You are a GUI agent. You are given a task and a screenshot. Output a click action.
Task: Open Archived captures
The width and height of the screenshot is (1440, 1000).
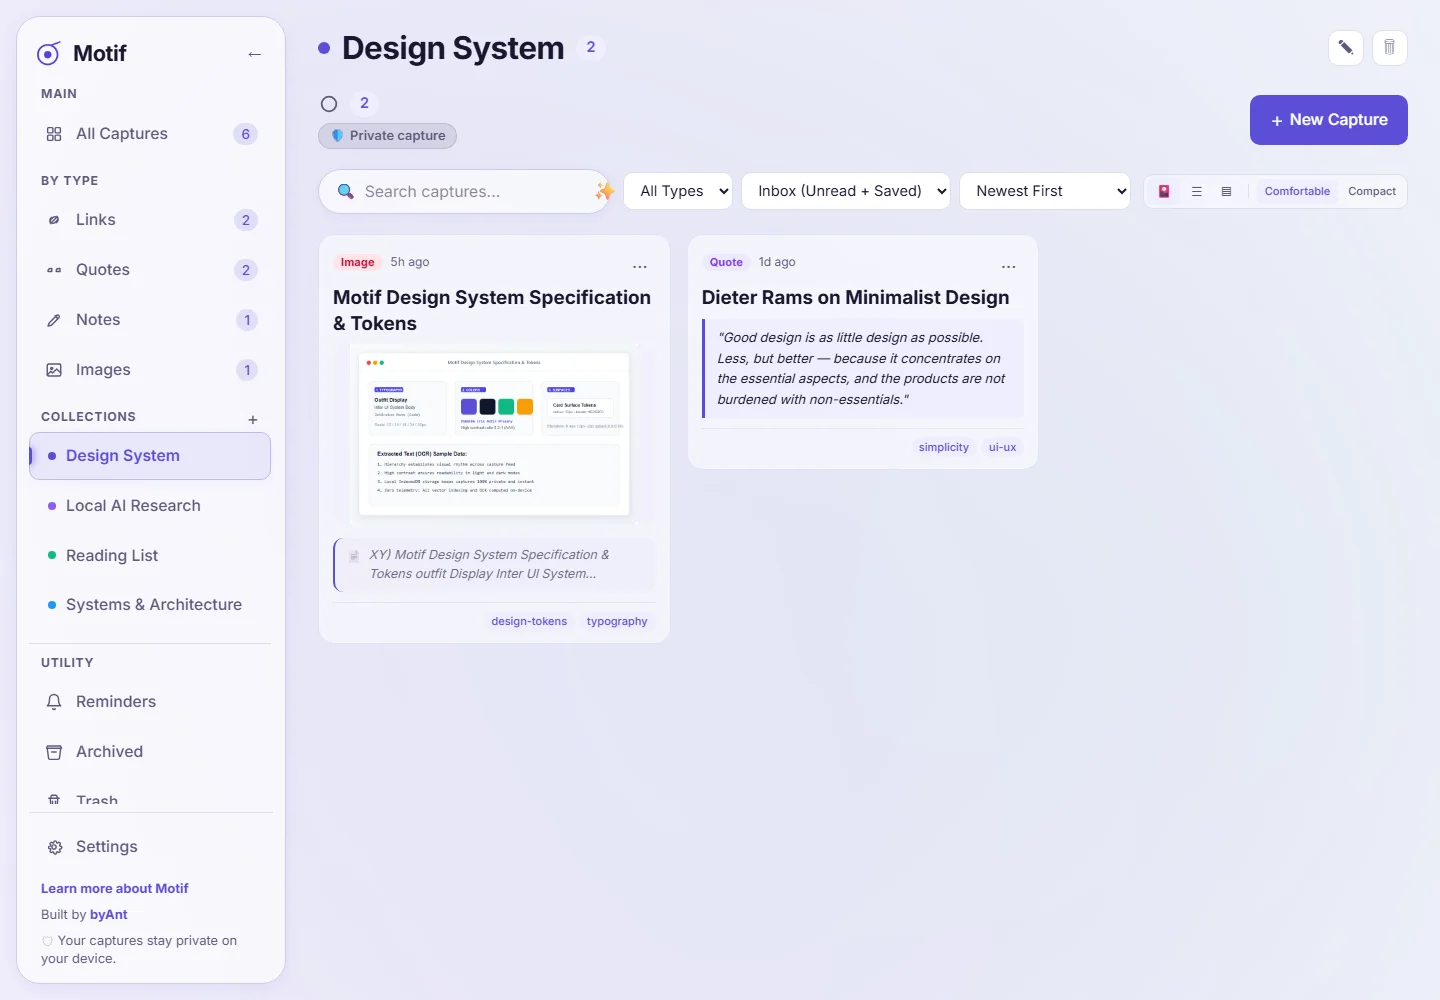point(150,752)
